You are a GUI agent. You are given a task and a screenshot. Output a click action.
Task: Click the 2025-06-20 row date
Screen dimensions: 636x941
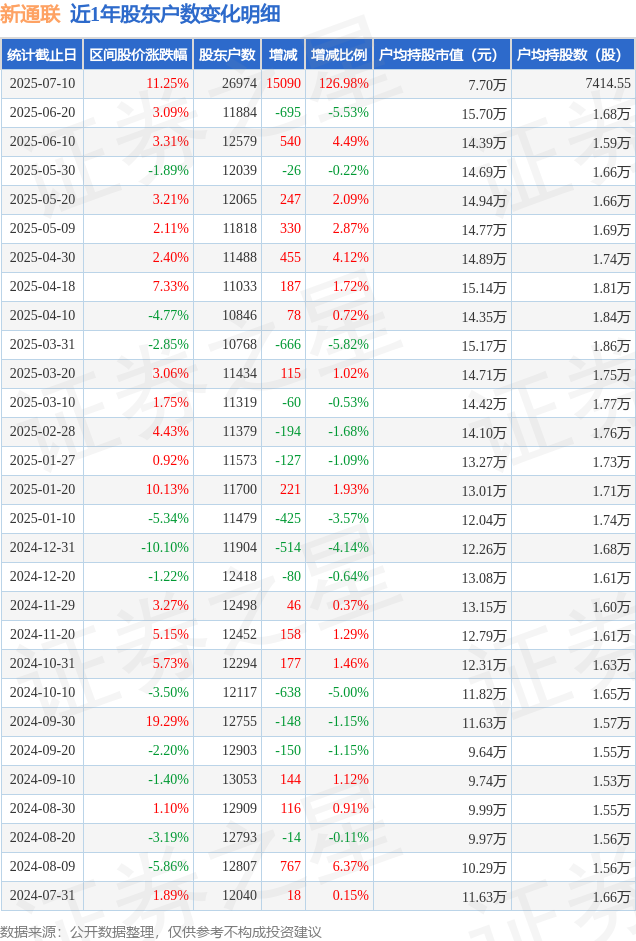click(x=43, y=112)
